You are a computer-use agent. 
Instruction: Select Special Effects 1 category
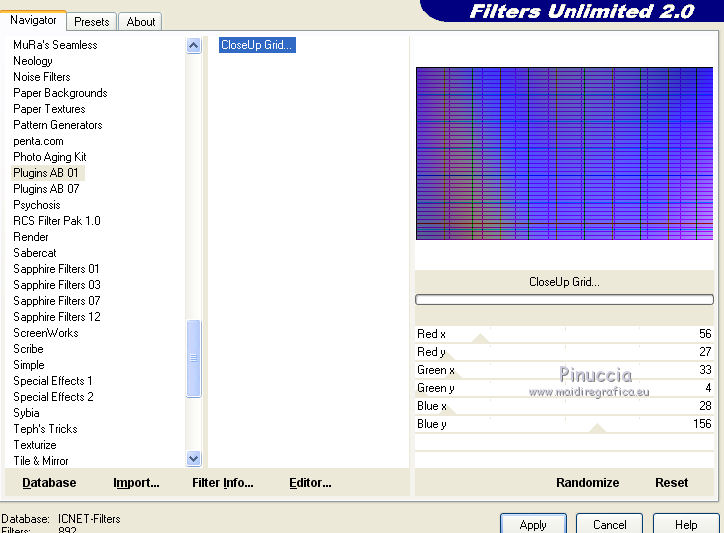52,381
